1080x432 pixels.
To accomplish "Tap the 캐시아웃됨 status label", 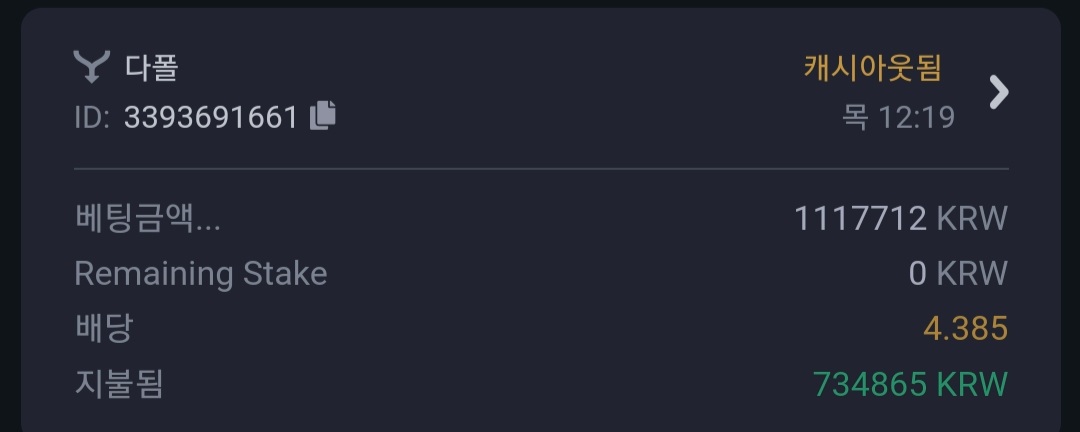I will [872, 68].
